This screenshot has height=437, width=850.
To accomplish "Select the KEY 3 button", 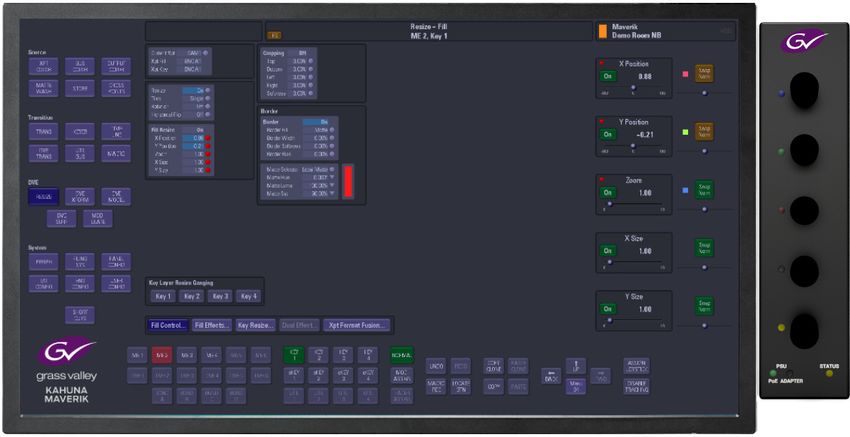I will (343, 355).
